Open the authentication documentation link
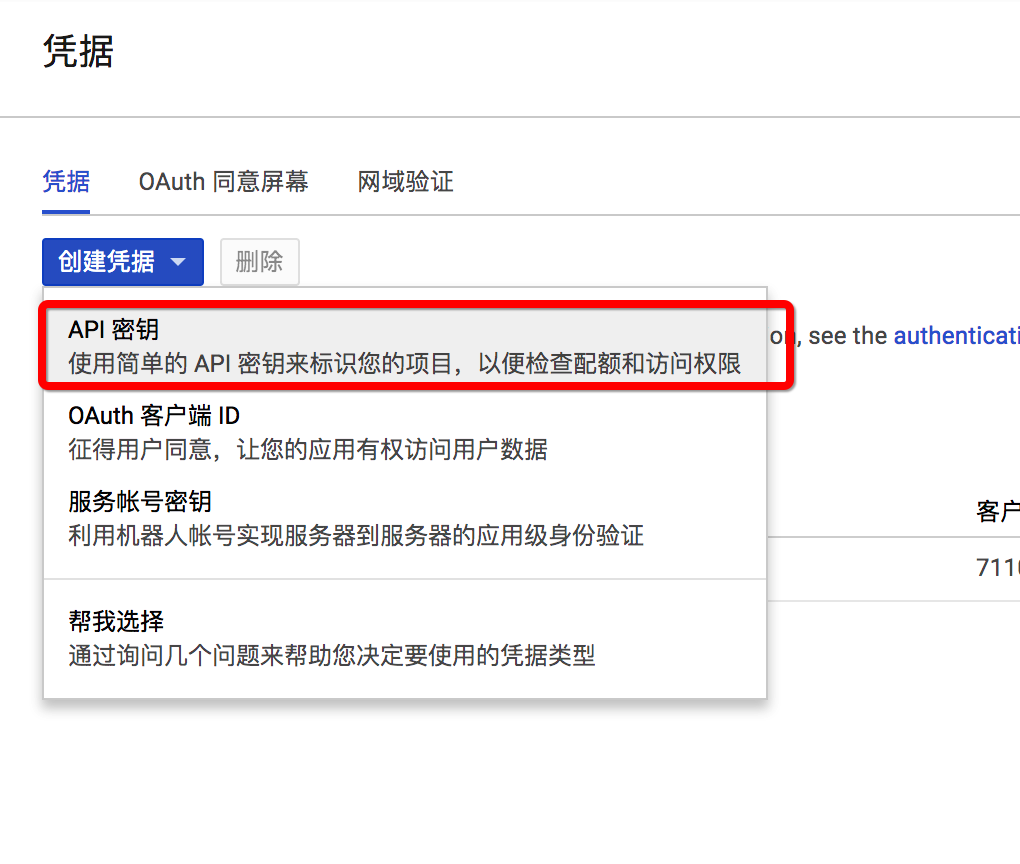The height and width of the screenshot is (864, 1020). 956,336
